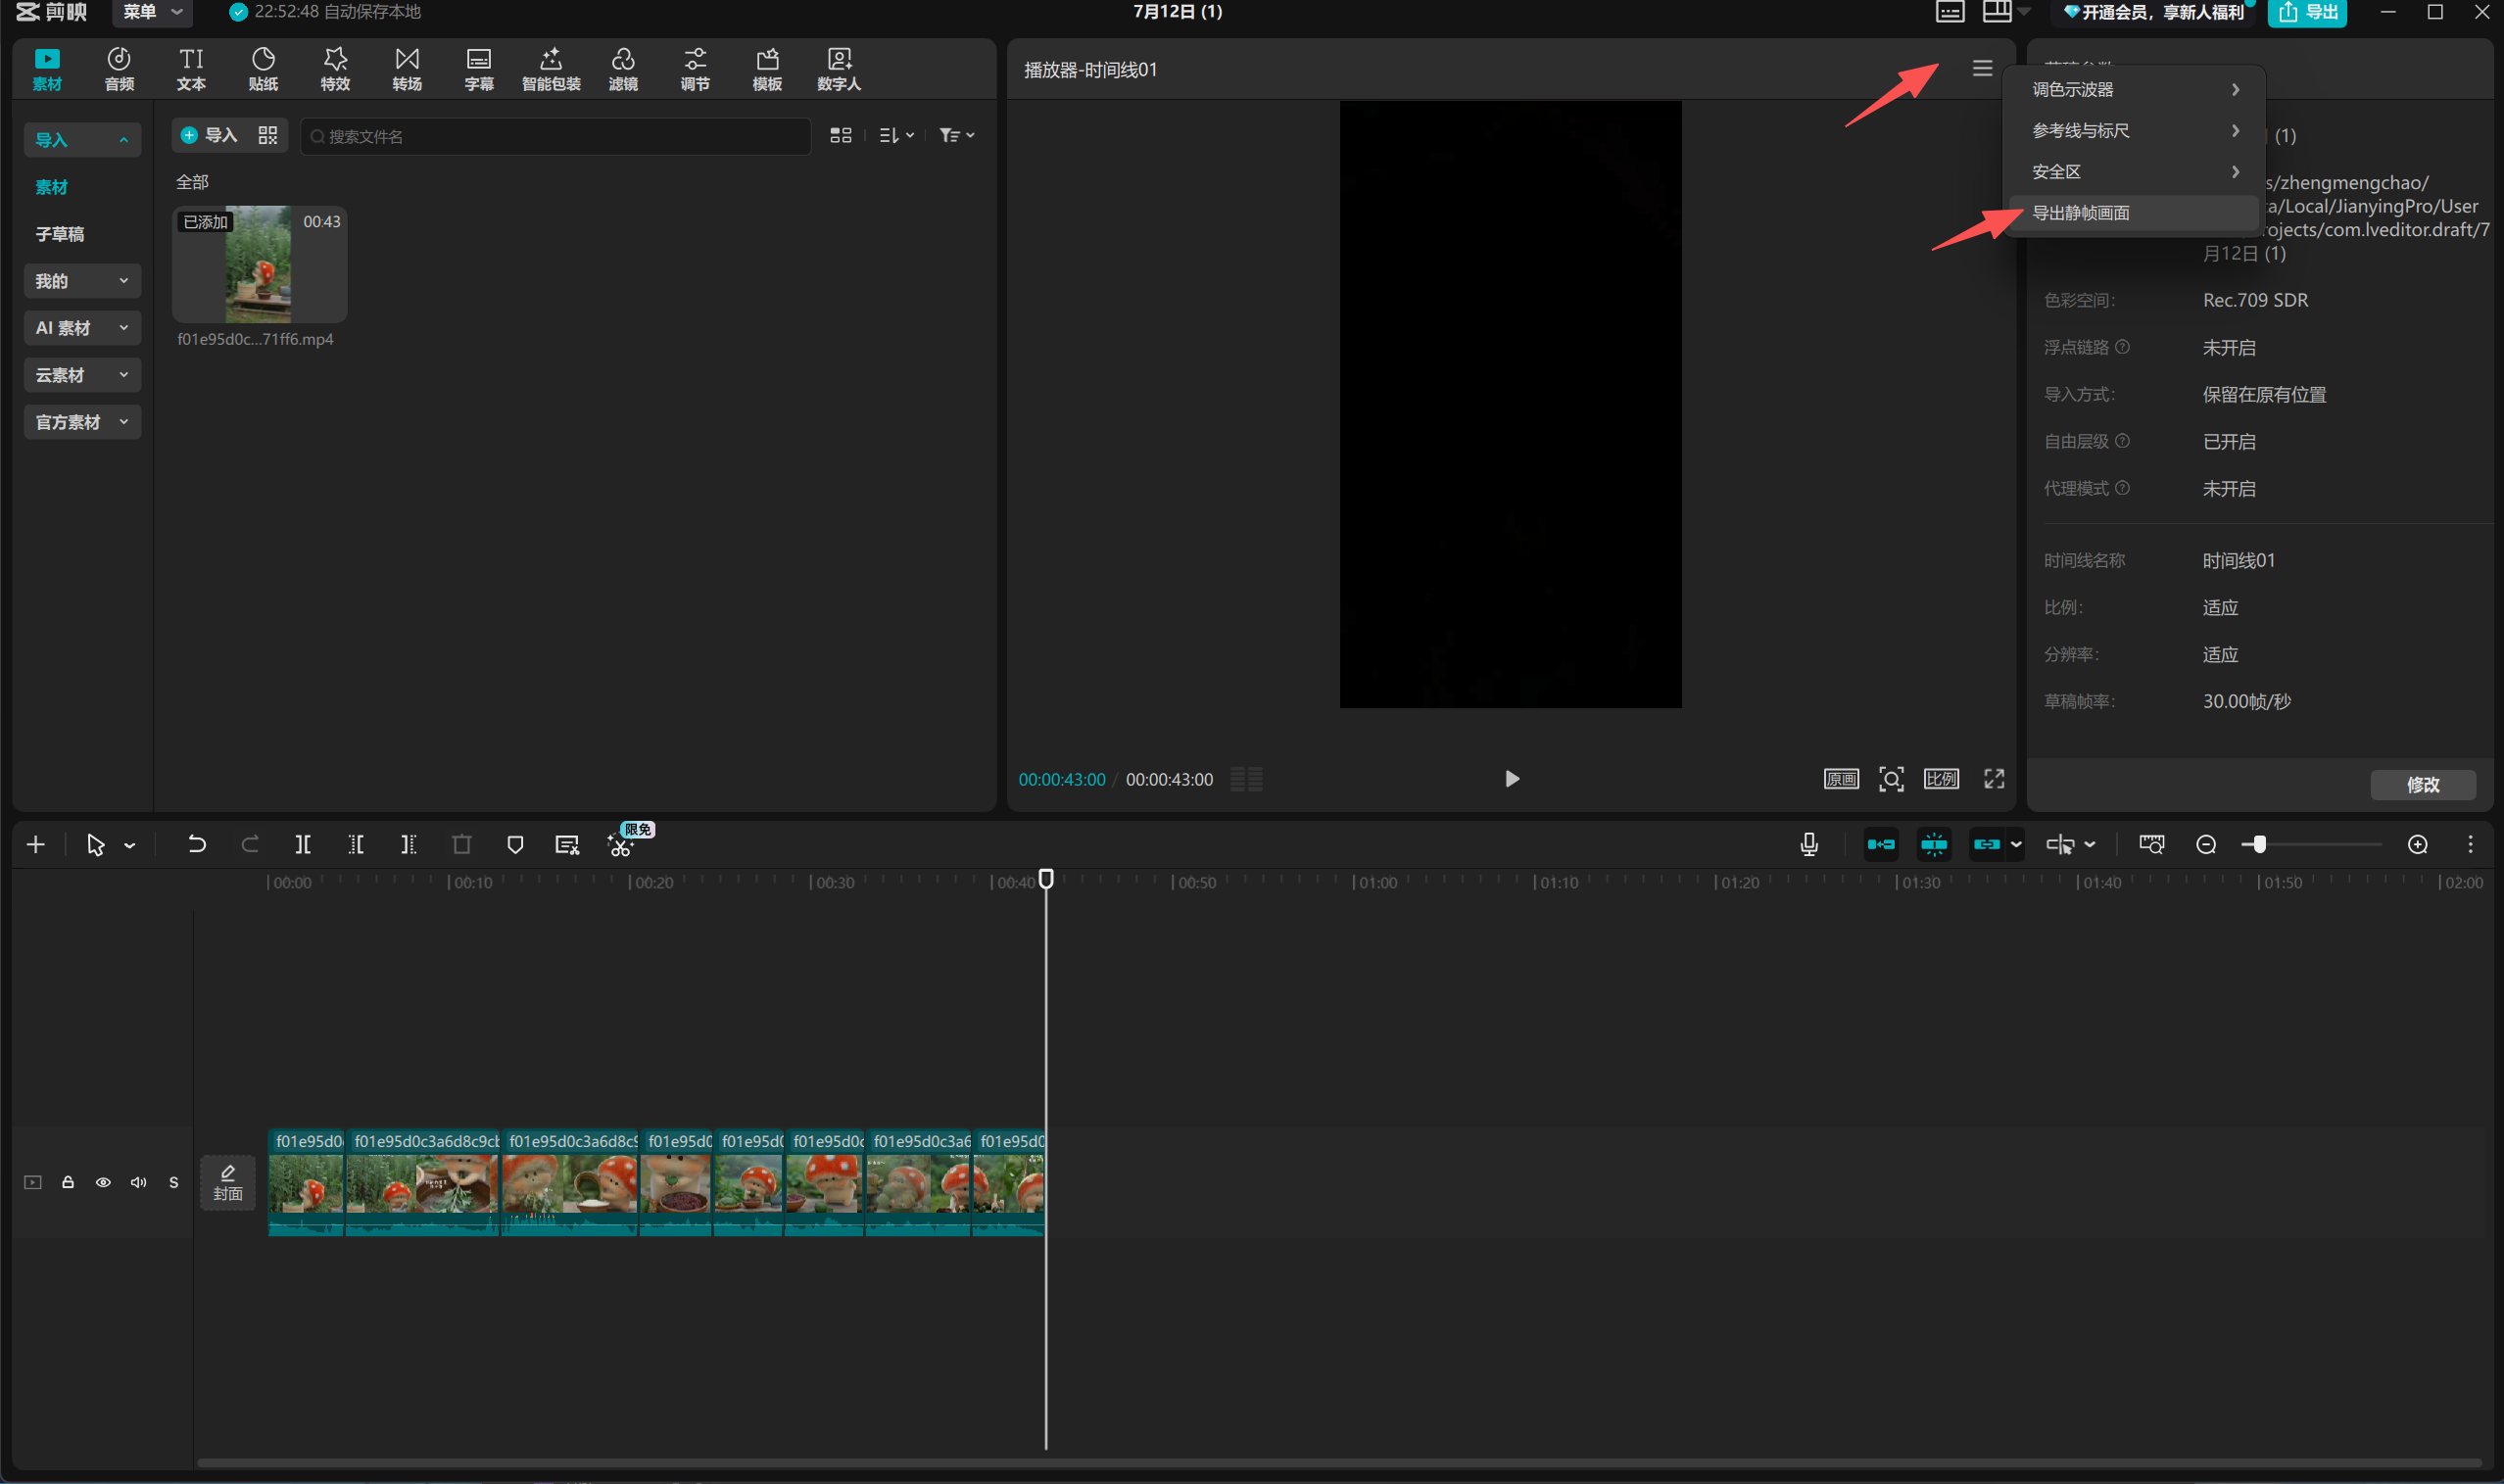Trim clip right of playhead
This screenshot has width=2504, height=1484.
(409, 845)
